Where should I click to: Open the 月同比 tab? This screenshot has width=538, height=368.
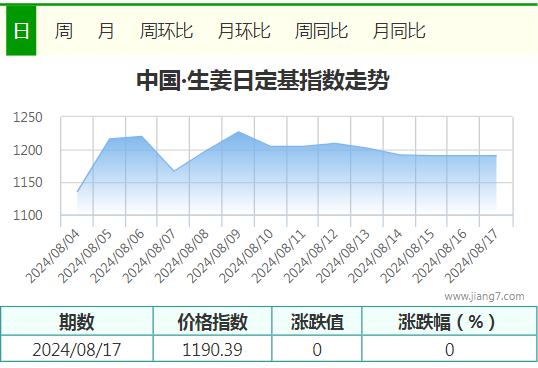coord(399,31)
